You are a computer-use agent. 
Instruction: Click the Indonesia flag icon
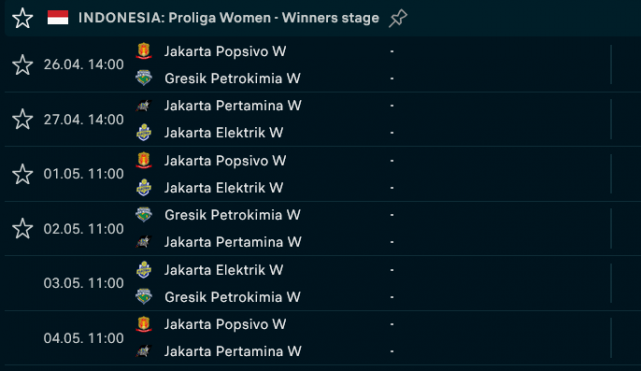[x=58, y=18]
